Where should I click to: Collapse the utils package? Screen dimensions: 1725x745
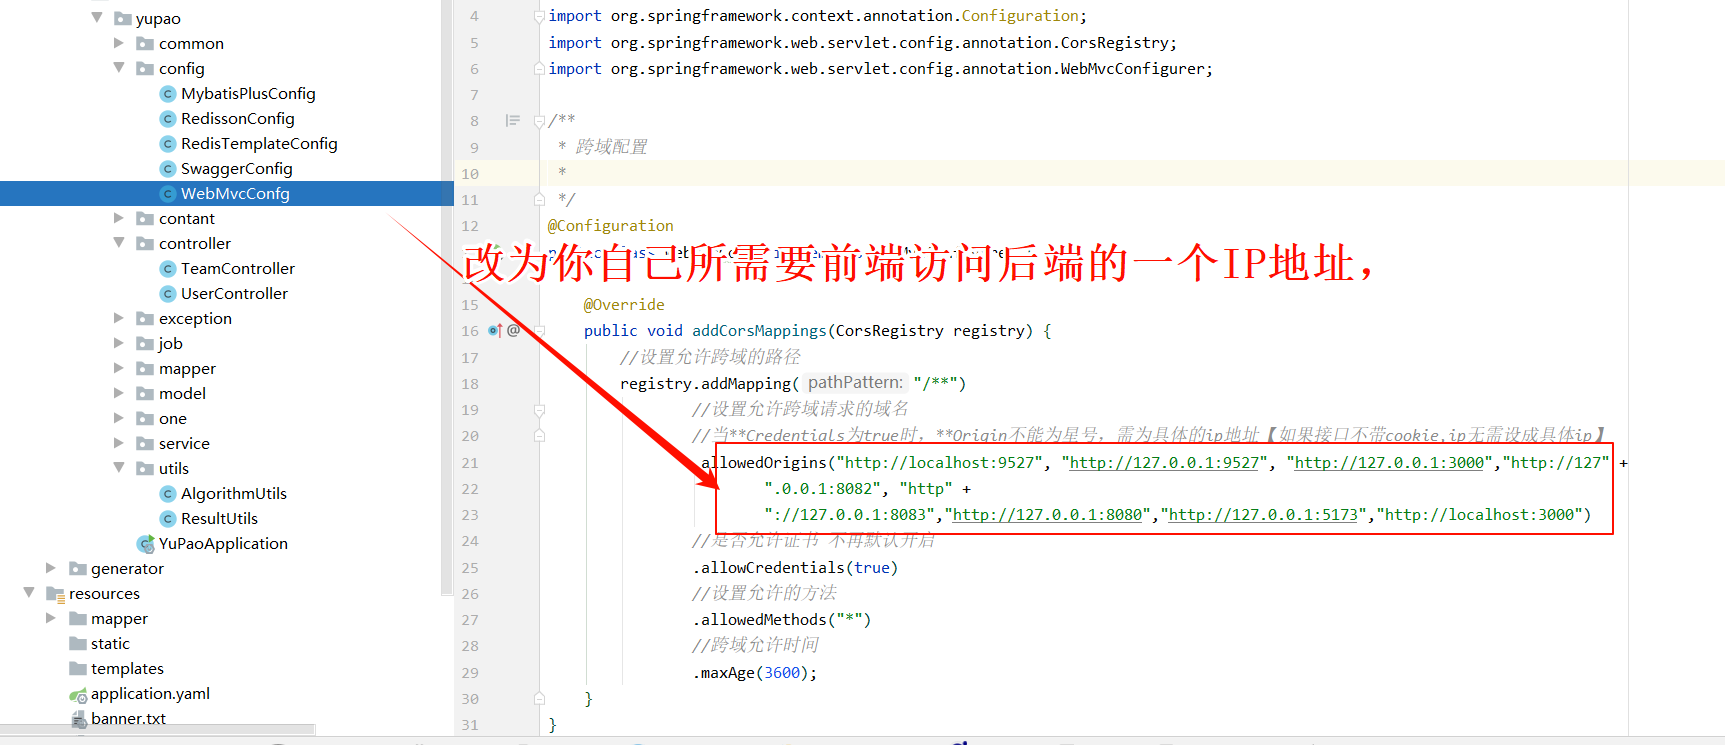coord(119,468)
